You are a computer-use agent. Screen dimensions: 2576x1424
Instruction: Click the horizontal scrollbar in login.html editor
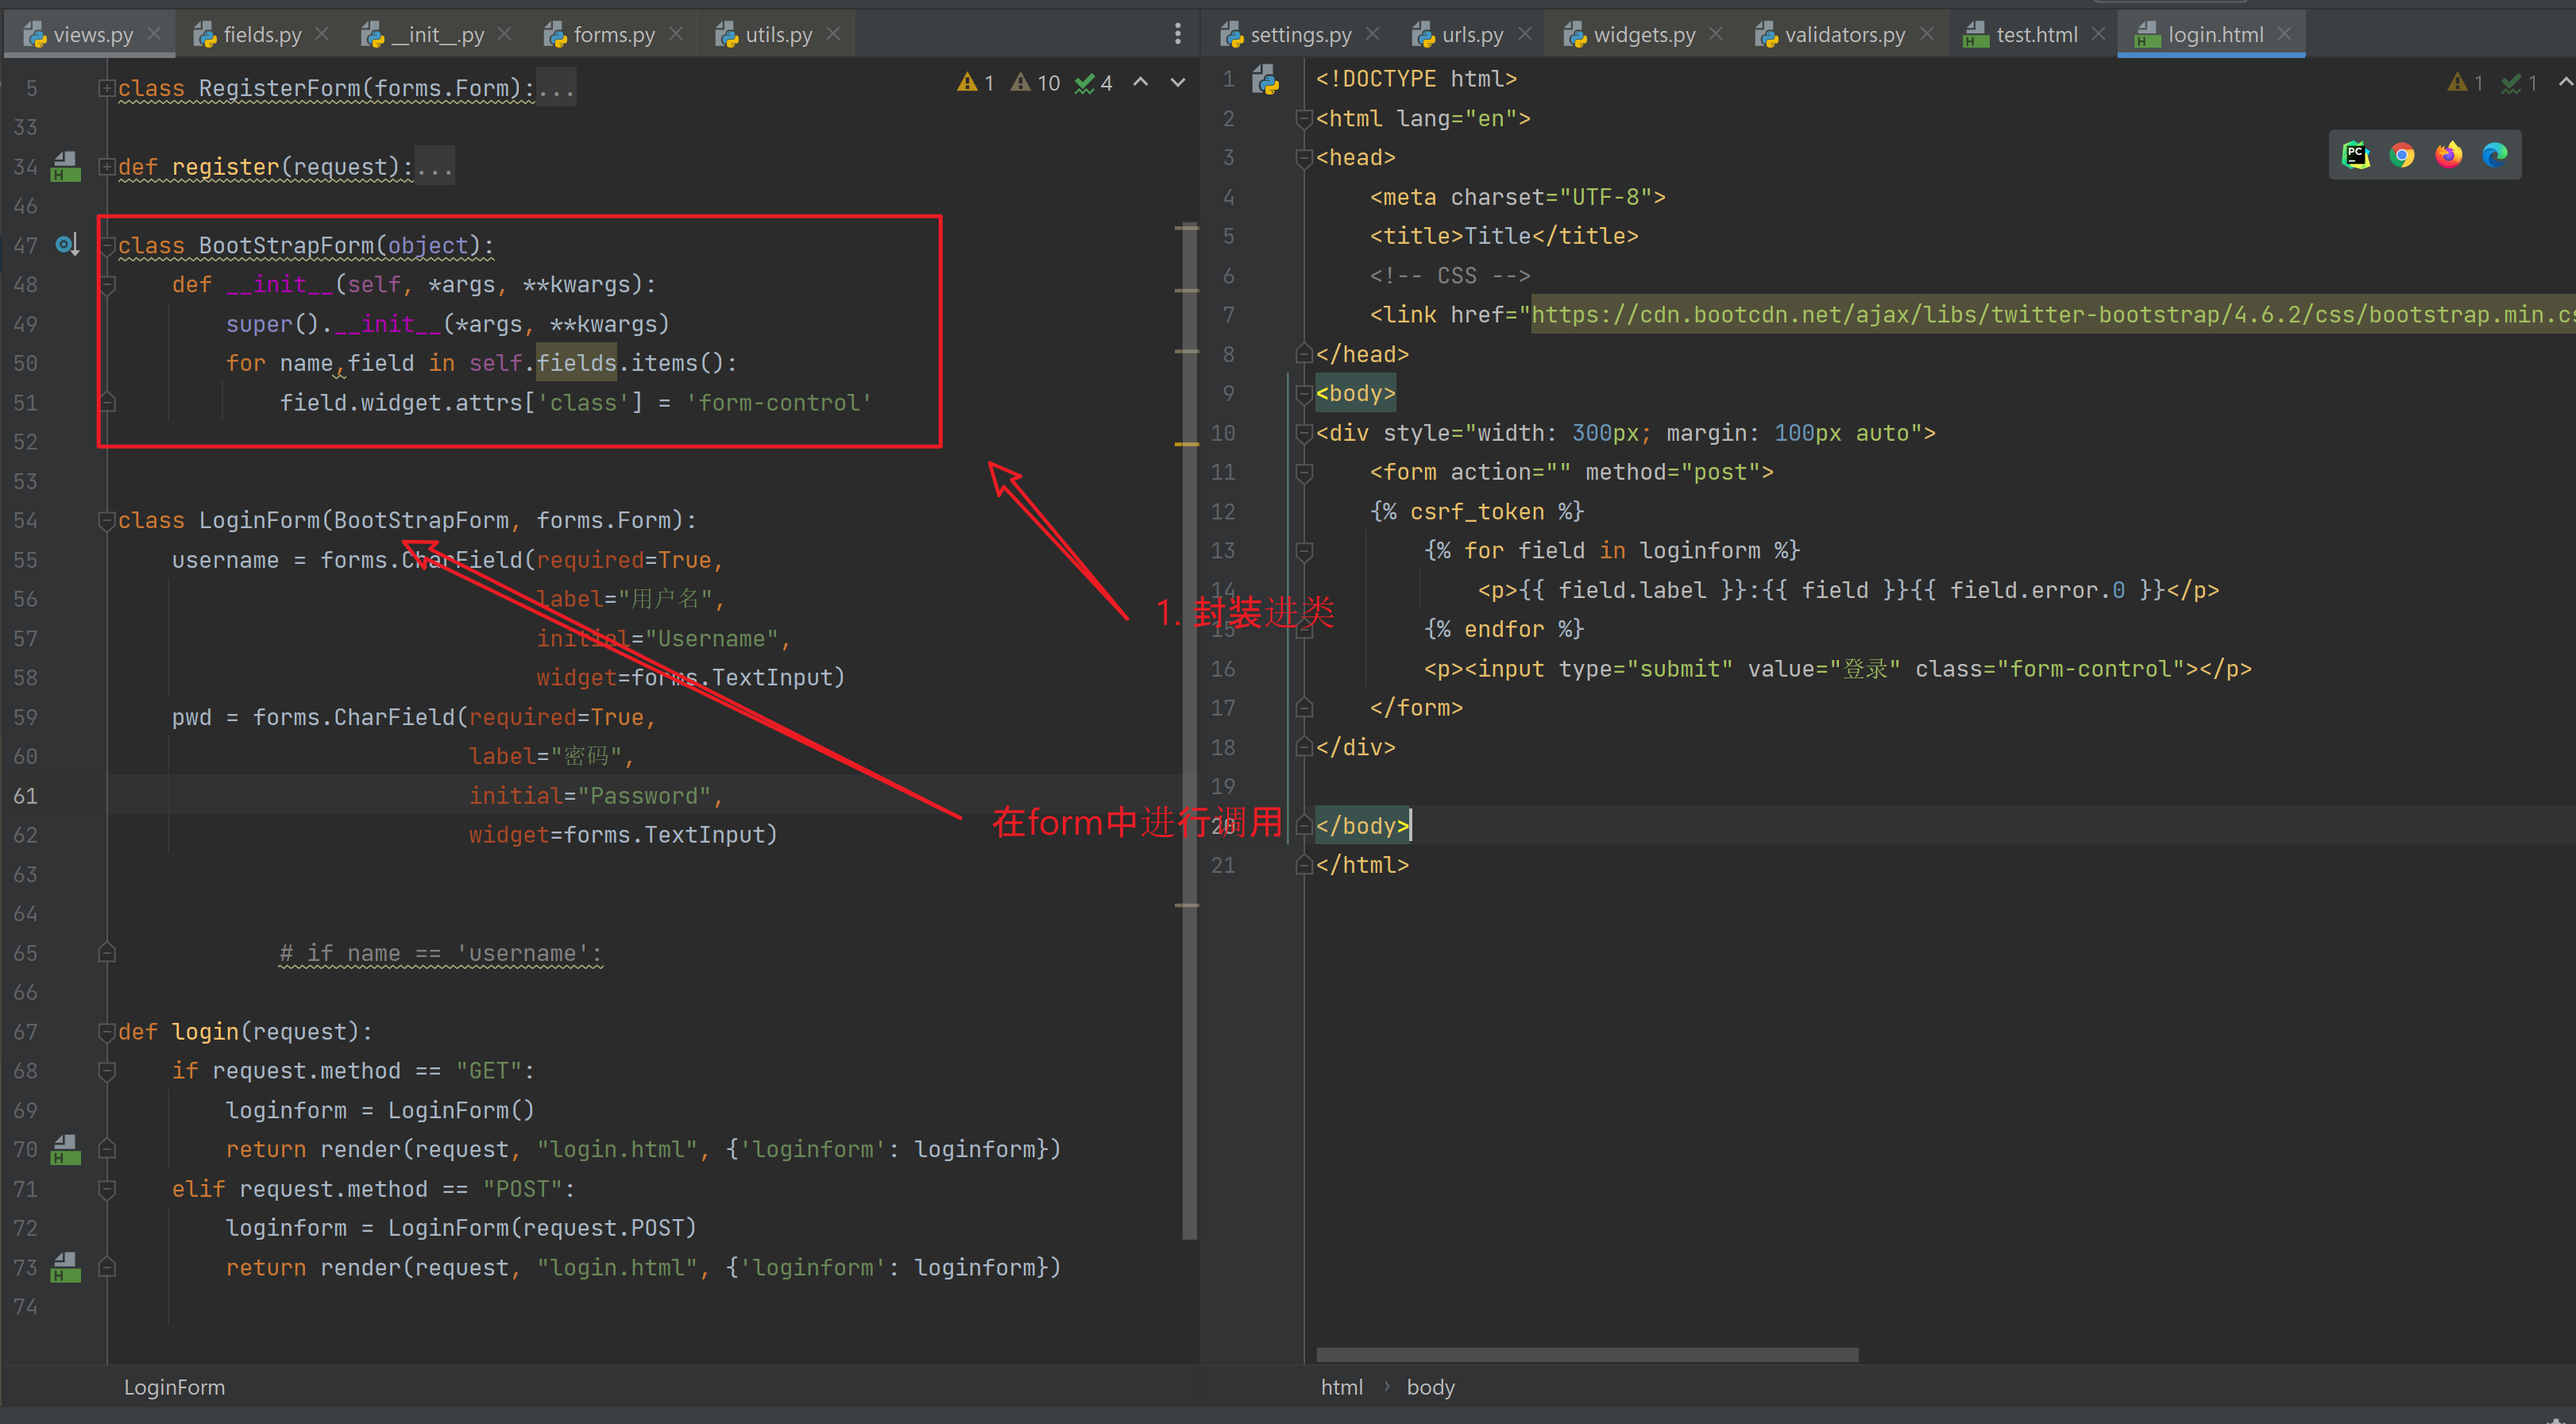click(x=1586, y=1354)
